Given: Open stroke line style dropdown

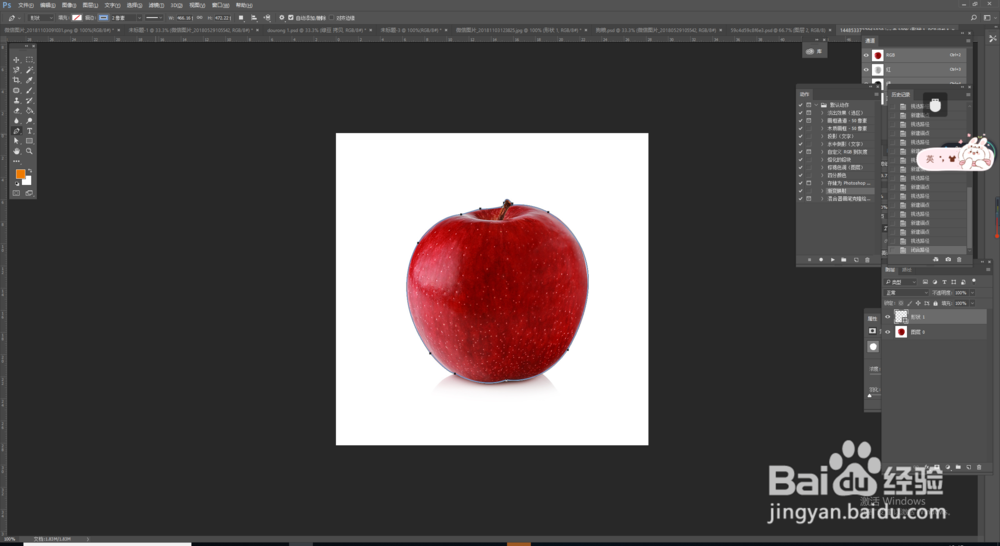Looking at the screenshot, I should (154, 18).
